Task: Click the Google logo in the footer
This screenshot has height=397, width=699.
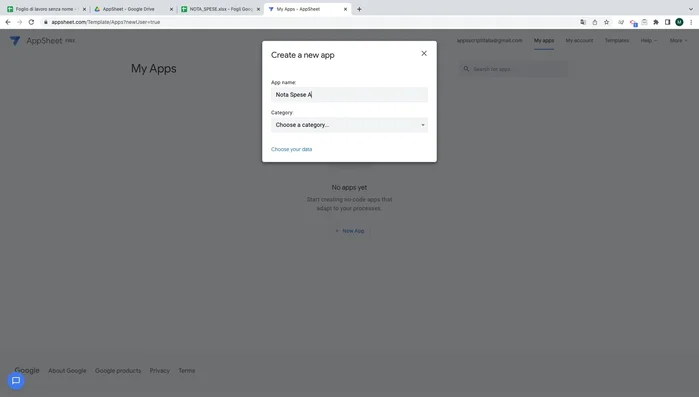Action: point(27,370)
